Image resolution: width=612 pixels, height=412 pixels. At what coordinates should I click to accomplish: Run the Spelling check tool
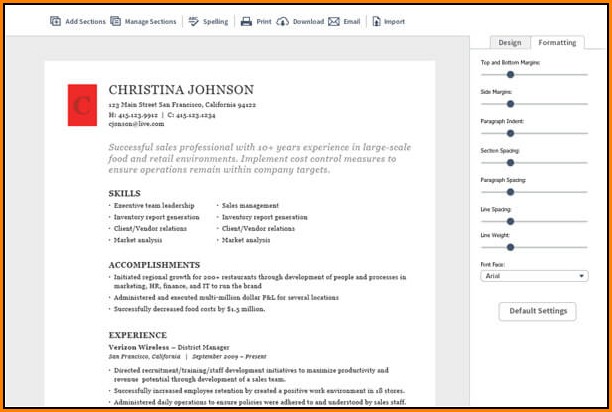pos(193,21)
